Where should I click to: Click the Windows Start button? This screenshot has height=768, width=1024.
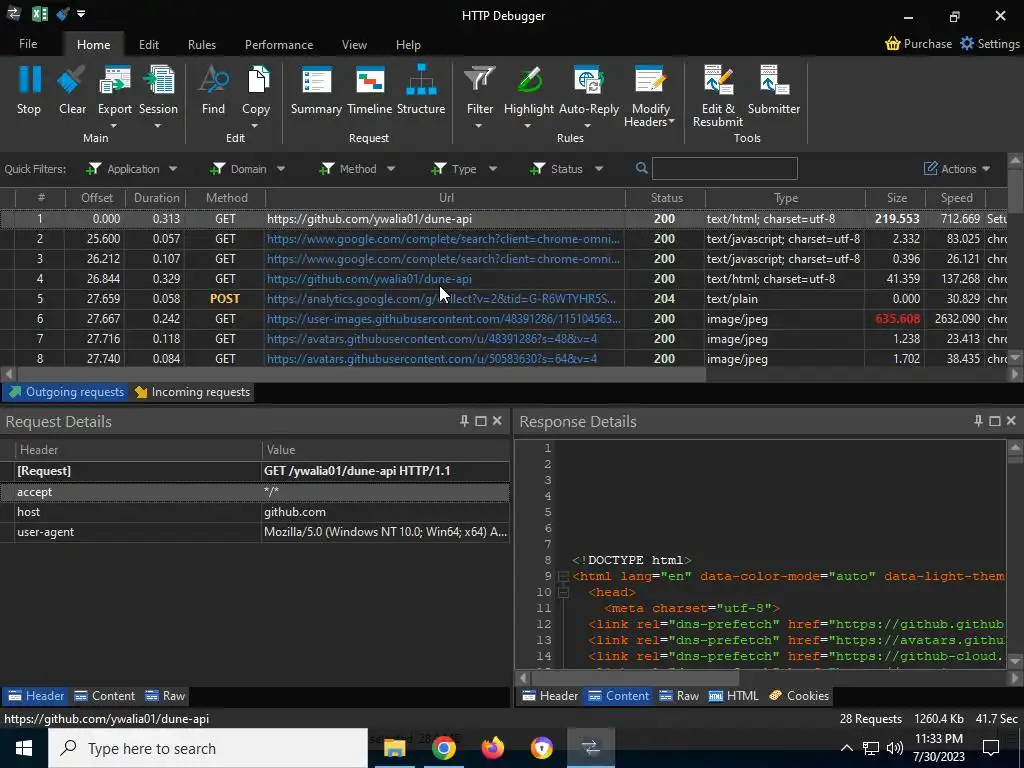point(24,748)
